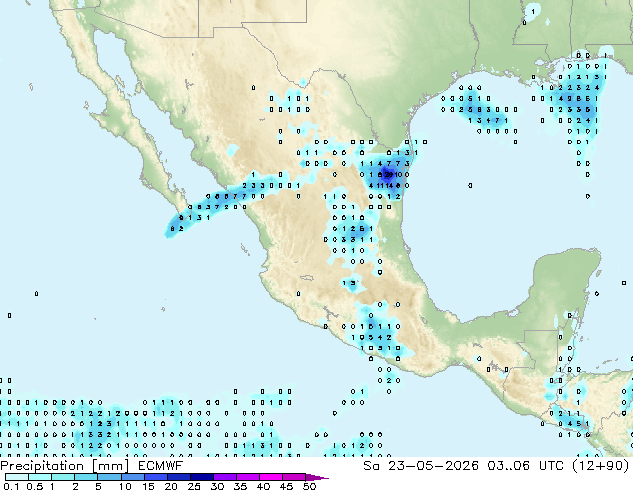
Task: Pick the 35–40 mm violet legend swatch
Action: (247, 477)
